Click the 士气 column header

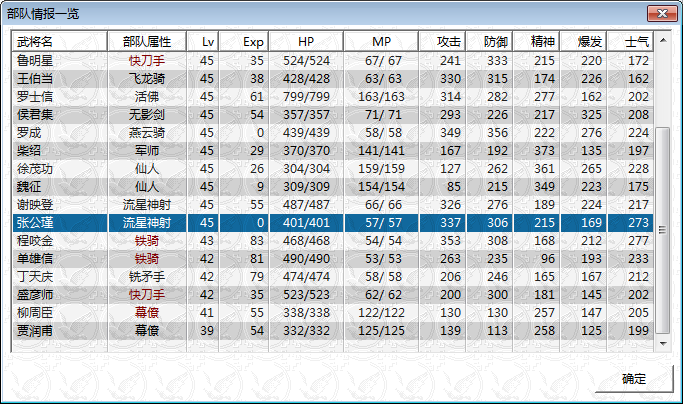[630, 41]
